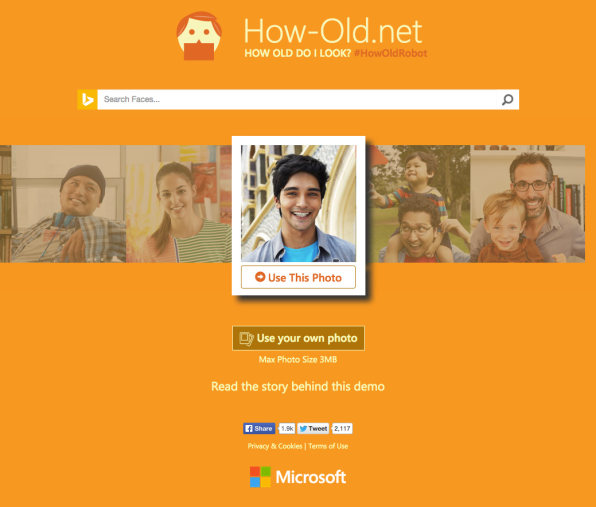Click the photo stack icon on upload button
Screen dimensions: 596x507
[246, 338]
